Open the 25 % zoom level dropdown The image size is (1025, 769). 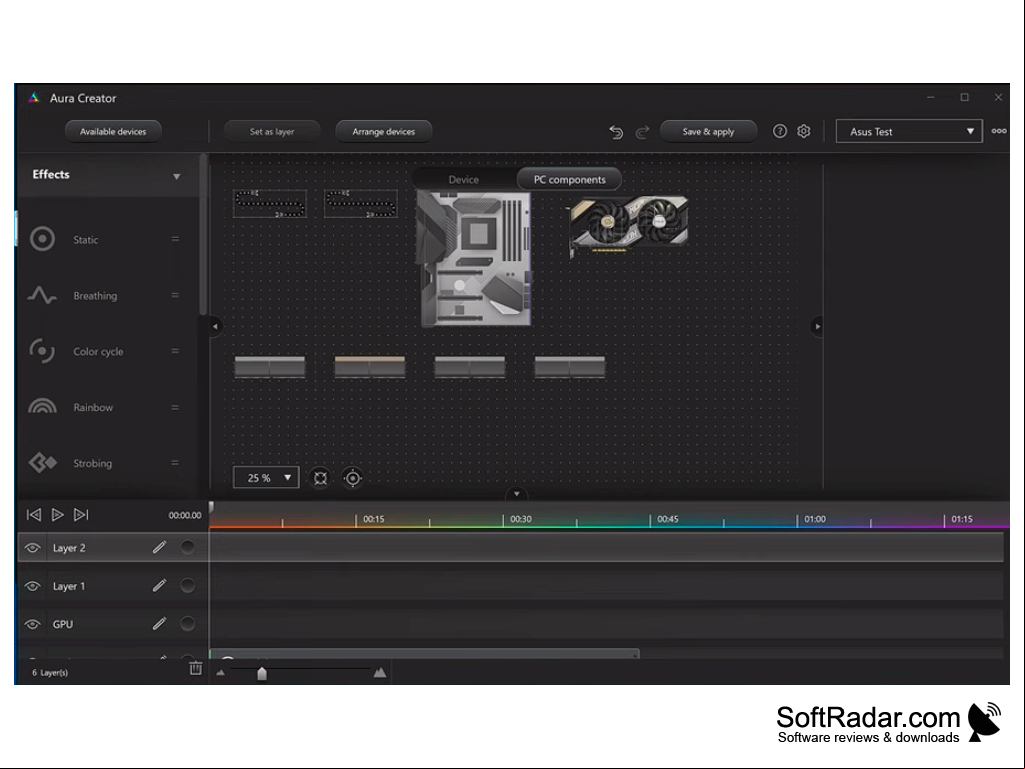[266, 478]
